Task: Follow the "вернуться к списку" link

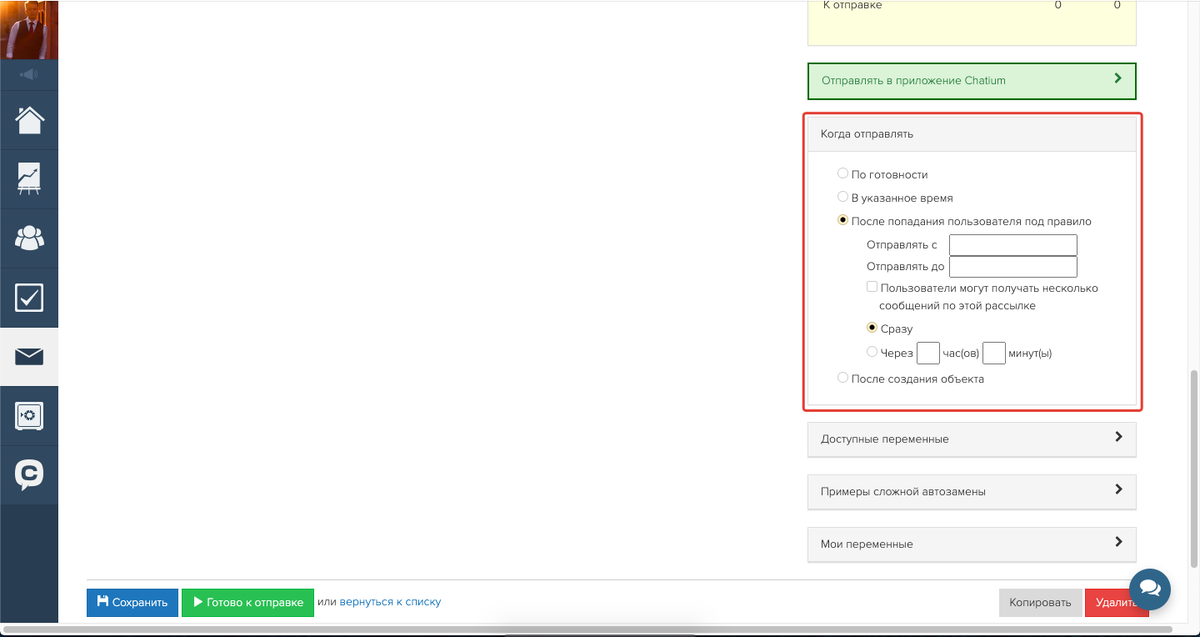Action: tap(390, 602)
